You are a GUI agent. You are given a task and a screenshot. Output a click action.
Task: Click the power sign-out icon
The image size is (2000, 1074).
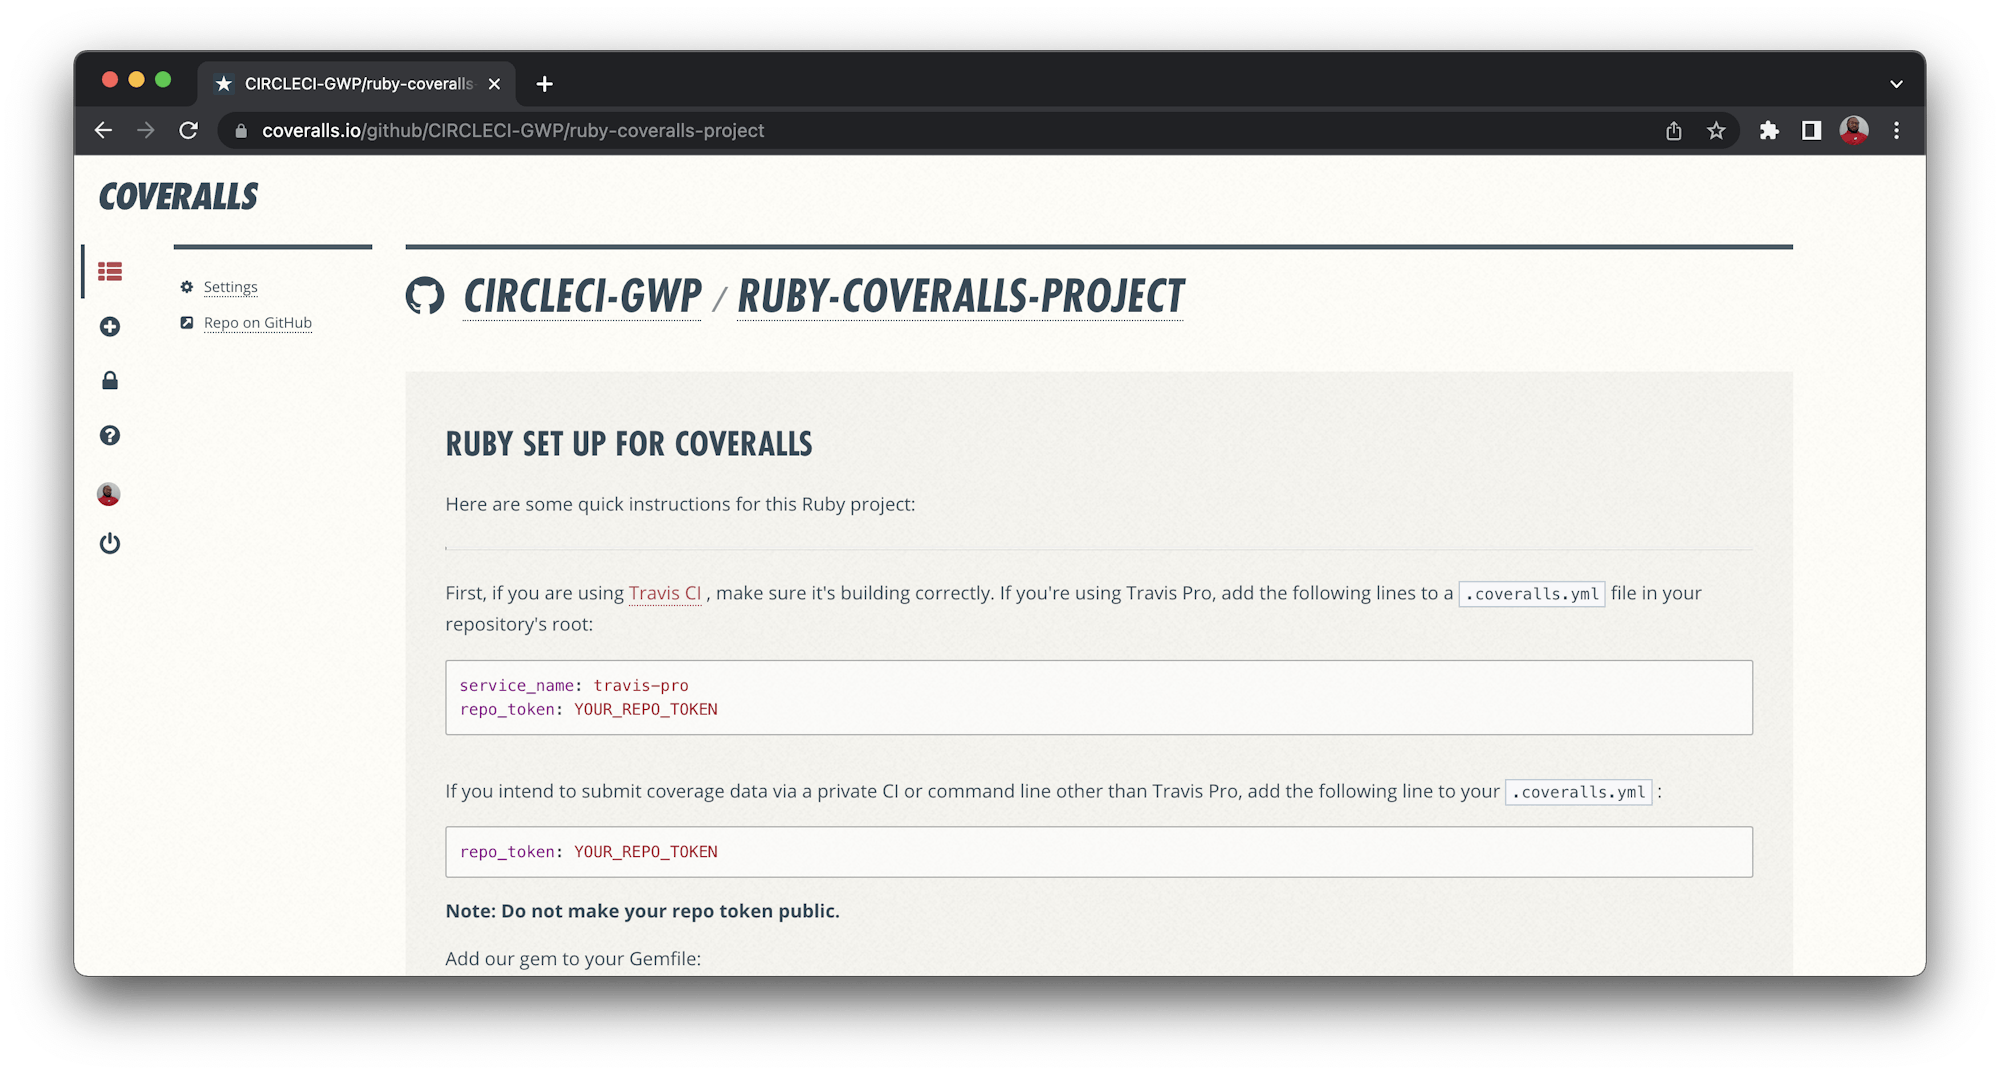110,543
